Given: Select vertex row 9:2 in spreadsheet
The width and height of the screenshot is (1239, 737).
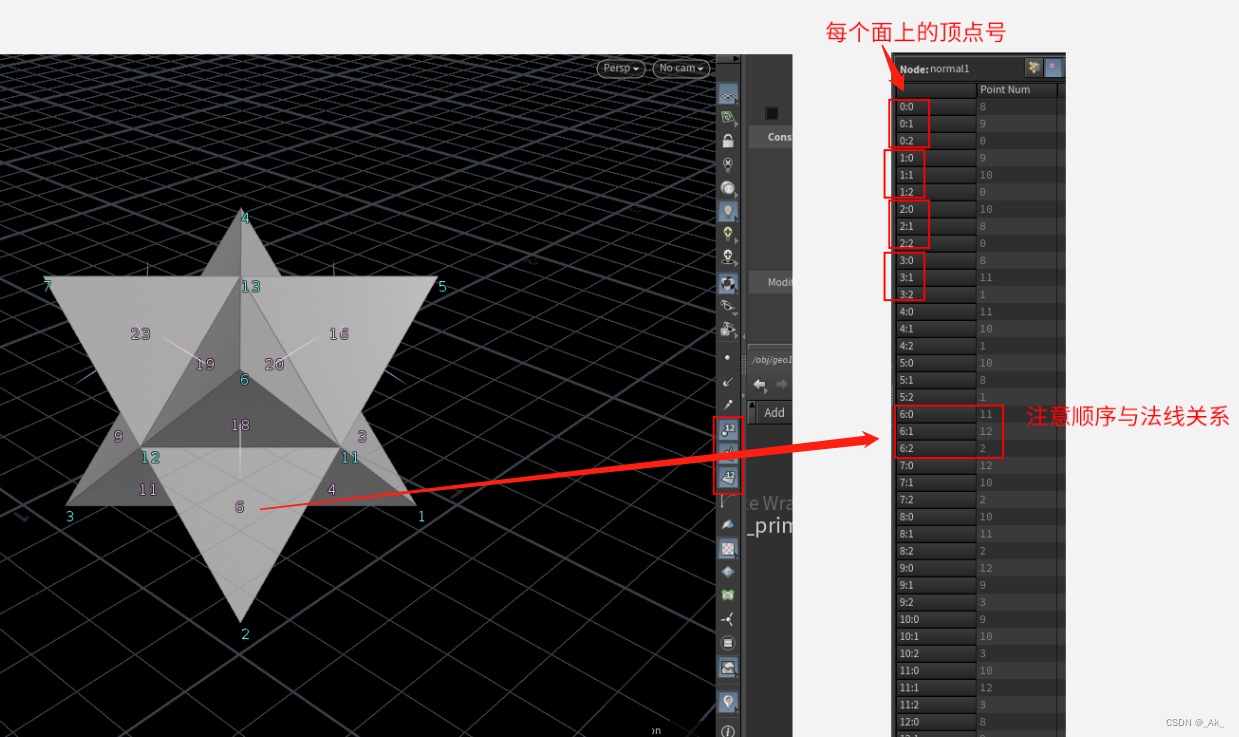Looking at the screenshot, I should click(935, 602).
